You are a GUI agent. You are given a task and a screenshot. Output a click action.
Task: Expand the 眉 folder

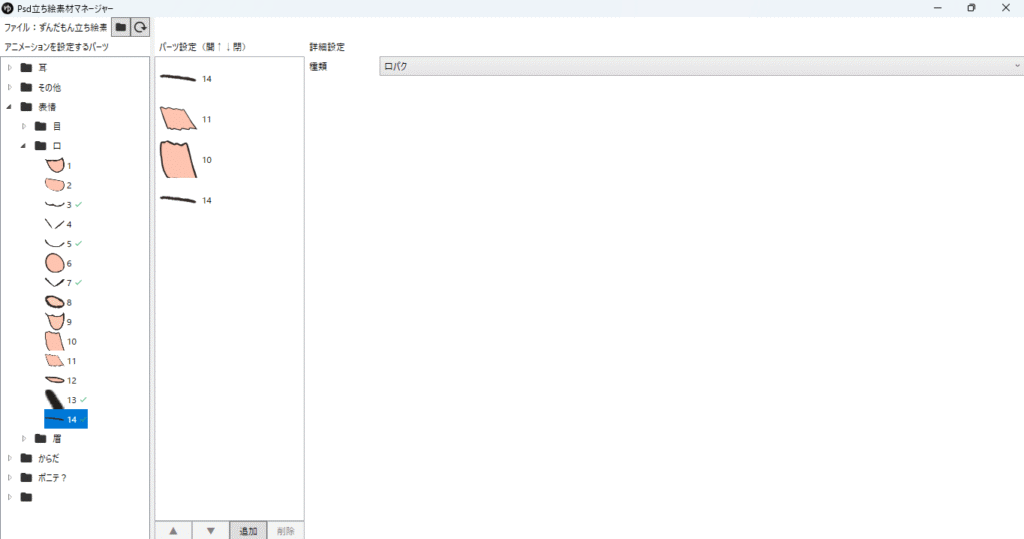pyautogui.click(x=24, y=438)
